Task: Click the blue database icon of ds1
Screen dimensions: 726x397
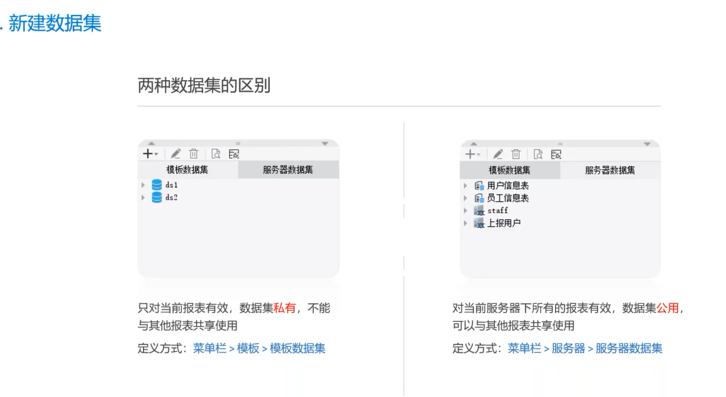Action: 157,185
